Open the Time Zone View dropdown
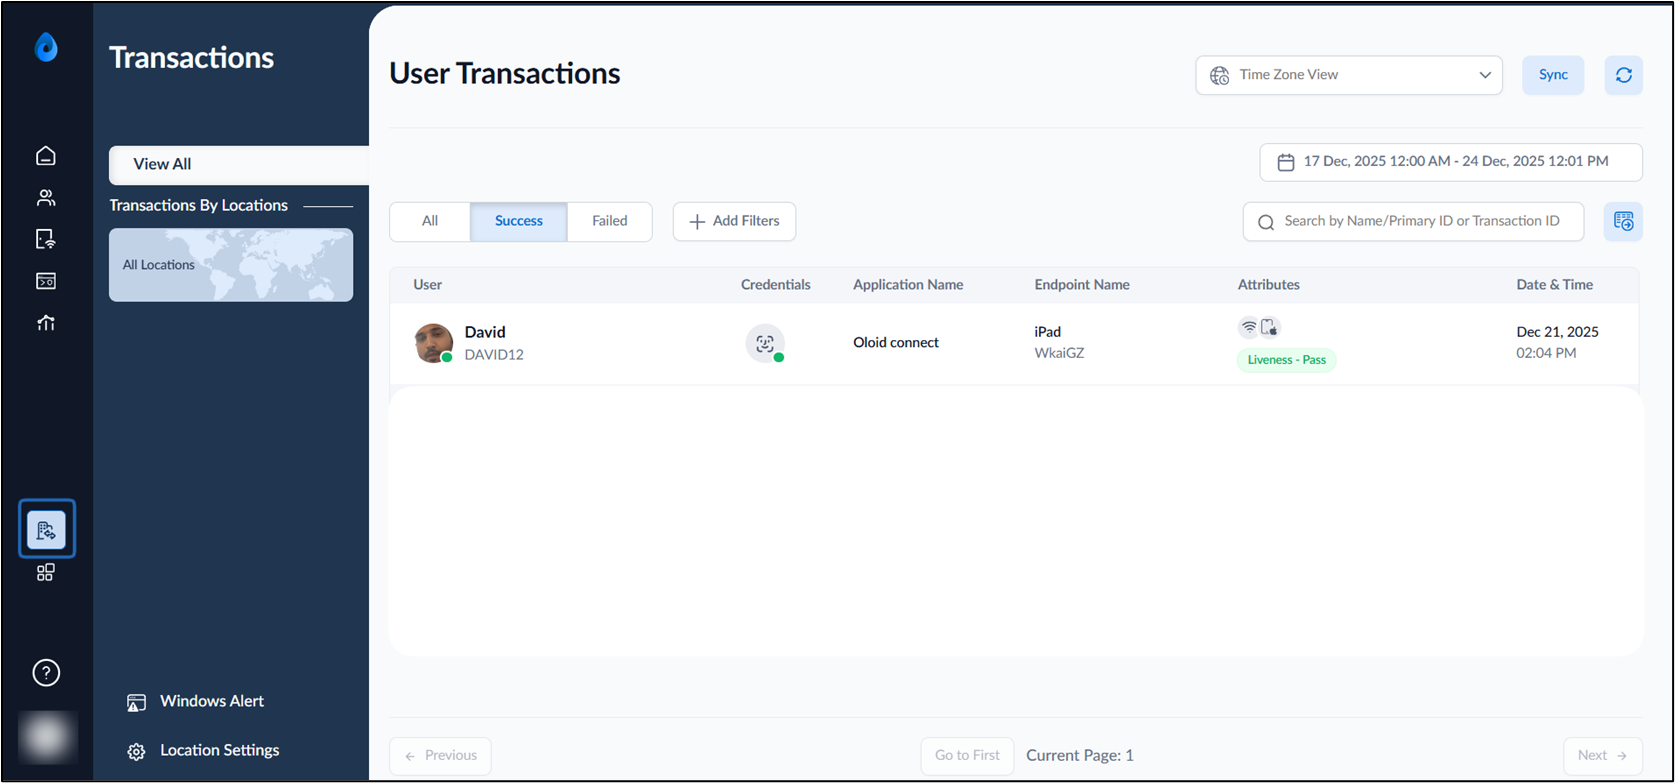The image size is (1675, 783). [1349, 75]
